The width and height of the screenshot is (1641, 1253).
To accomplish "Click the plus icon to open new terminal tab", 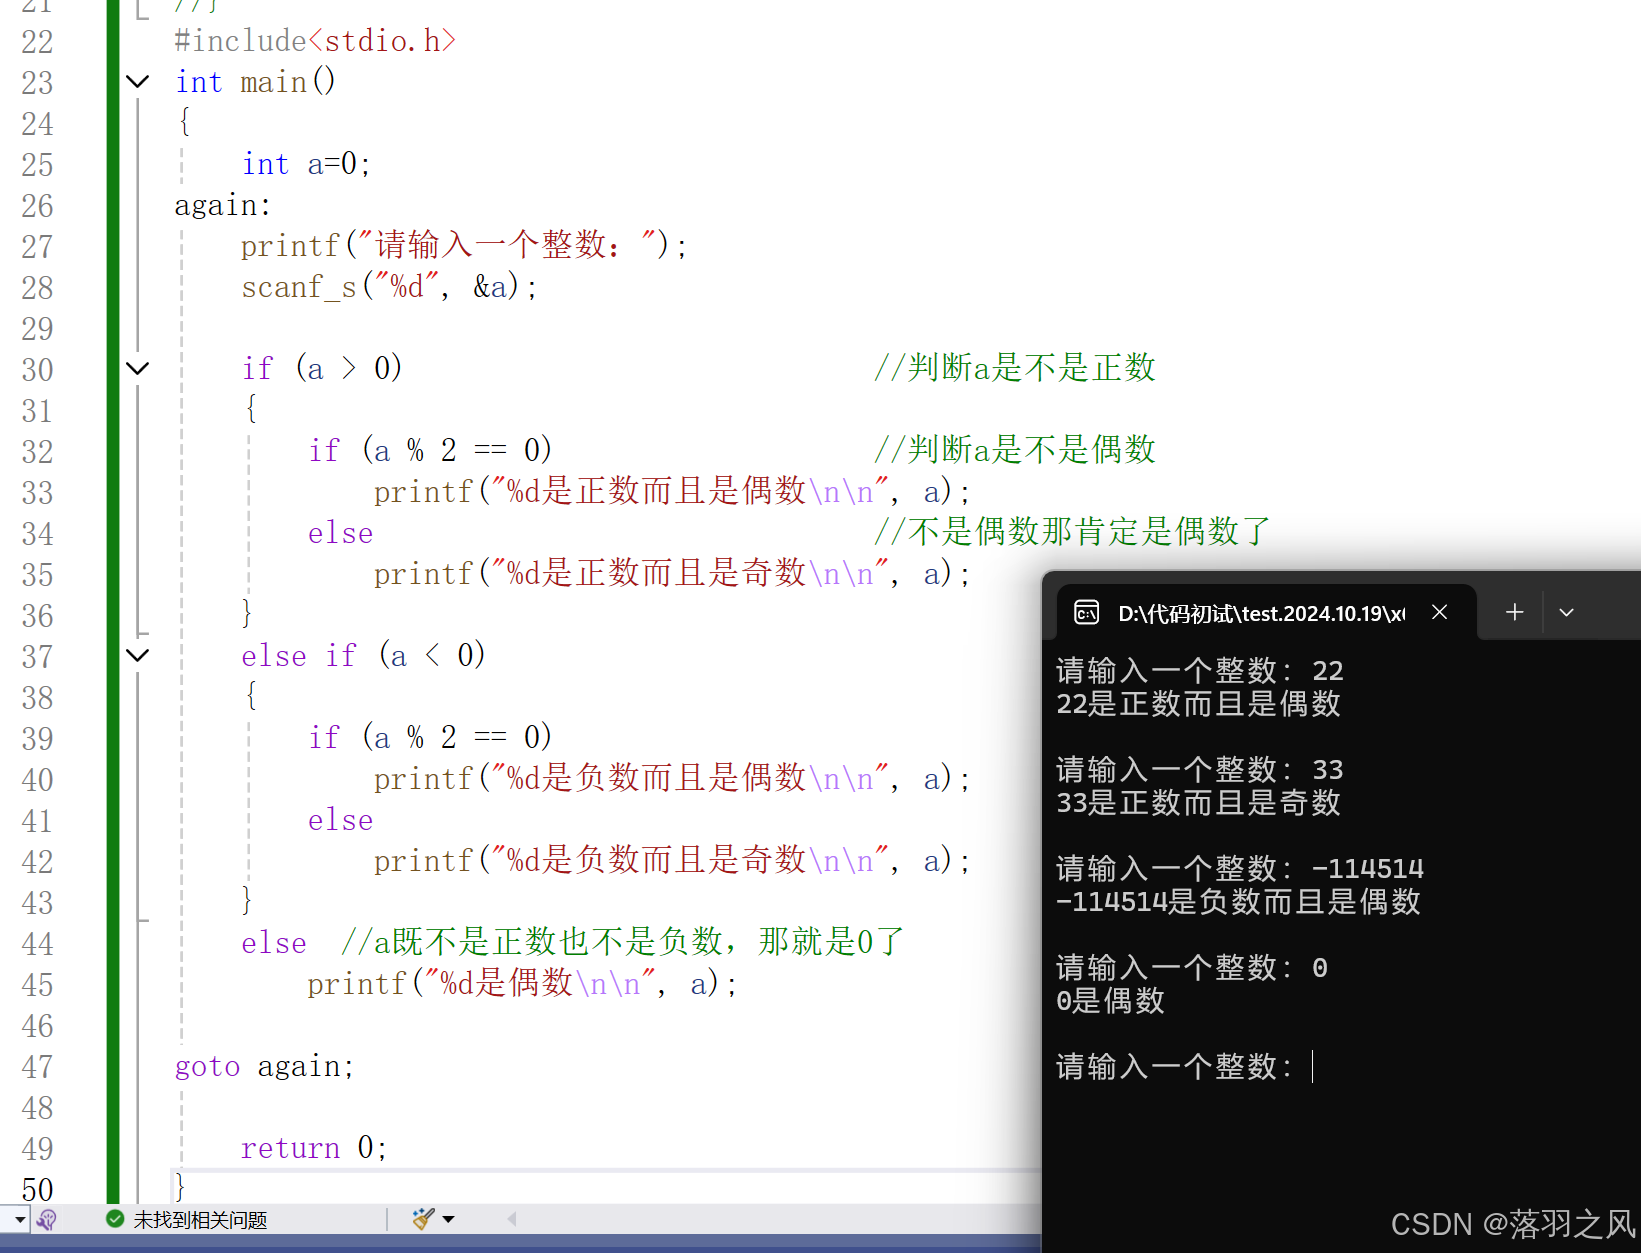I will click(x=1514, y=611).
